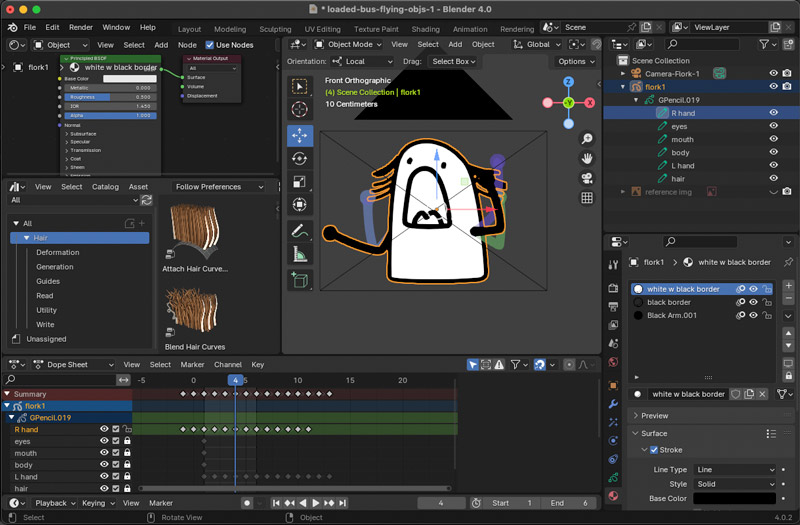Switch to orthographic grid view icon
Screen dimensions: 800x525
point(587,198)
